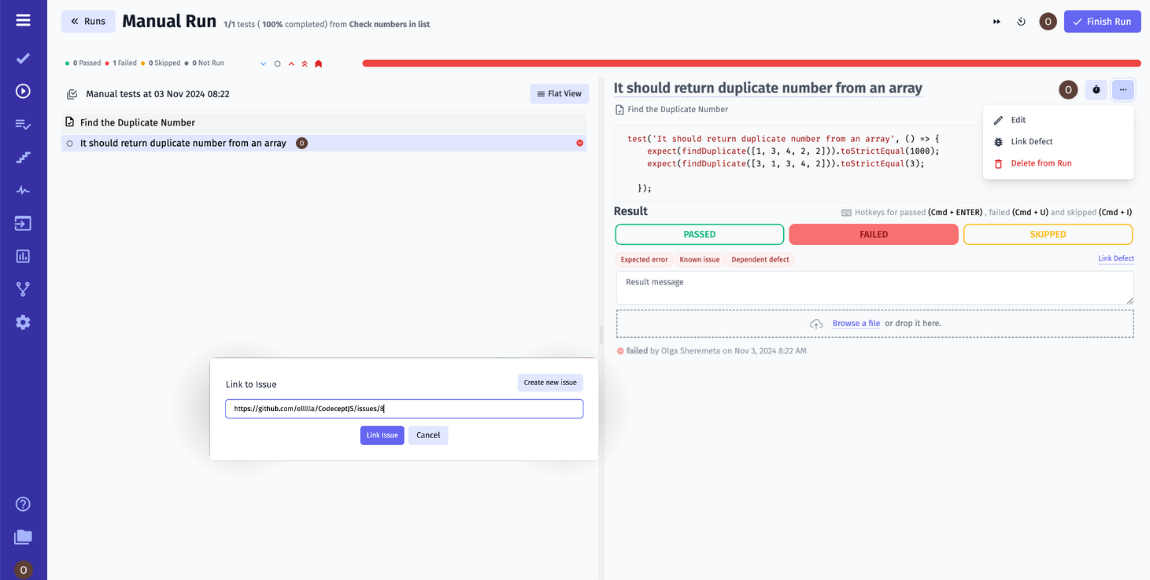
Task: Open the chevron dropdown above the test list
Action: point(263,62)
